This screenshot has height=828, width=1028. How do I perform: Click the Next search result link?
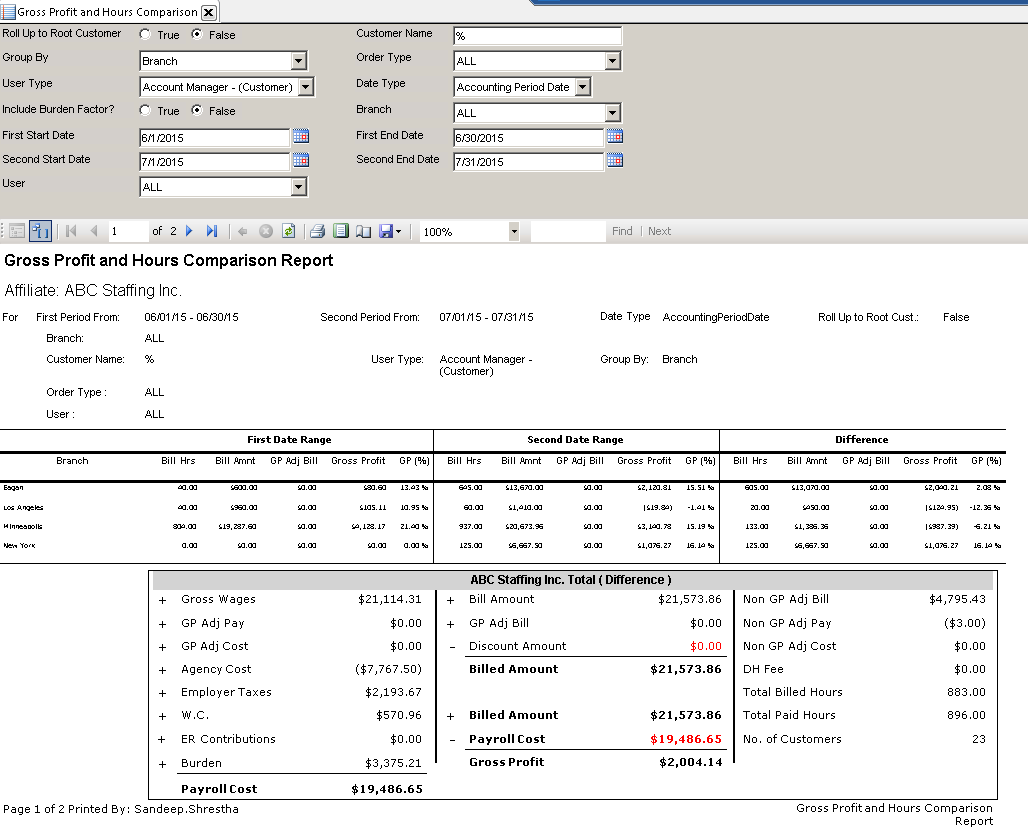(660, 231)
